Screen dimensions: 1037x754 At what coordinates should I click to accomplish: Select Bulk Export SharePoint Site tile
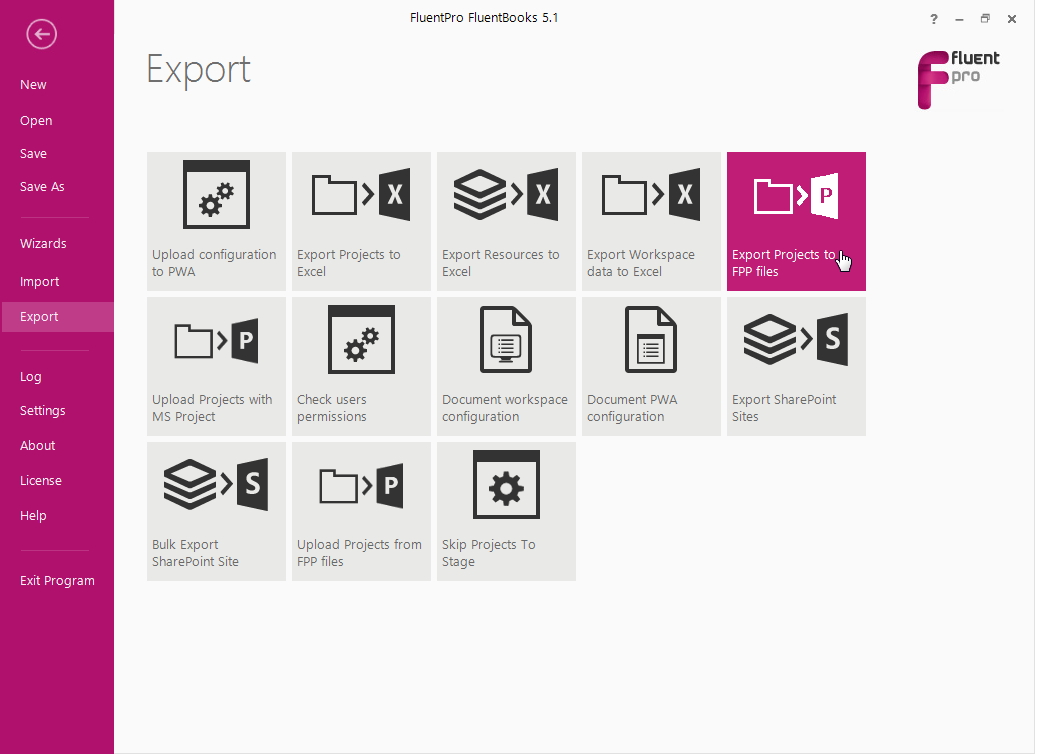point(216,511)
